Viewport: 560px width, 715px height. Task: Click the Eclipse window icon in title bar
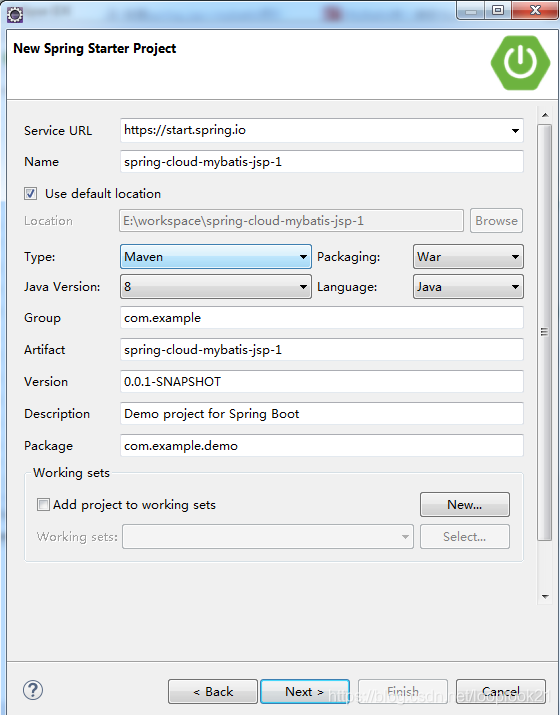point(15,15)
